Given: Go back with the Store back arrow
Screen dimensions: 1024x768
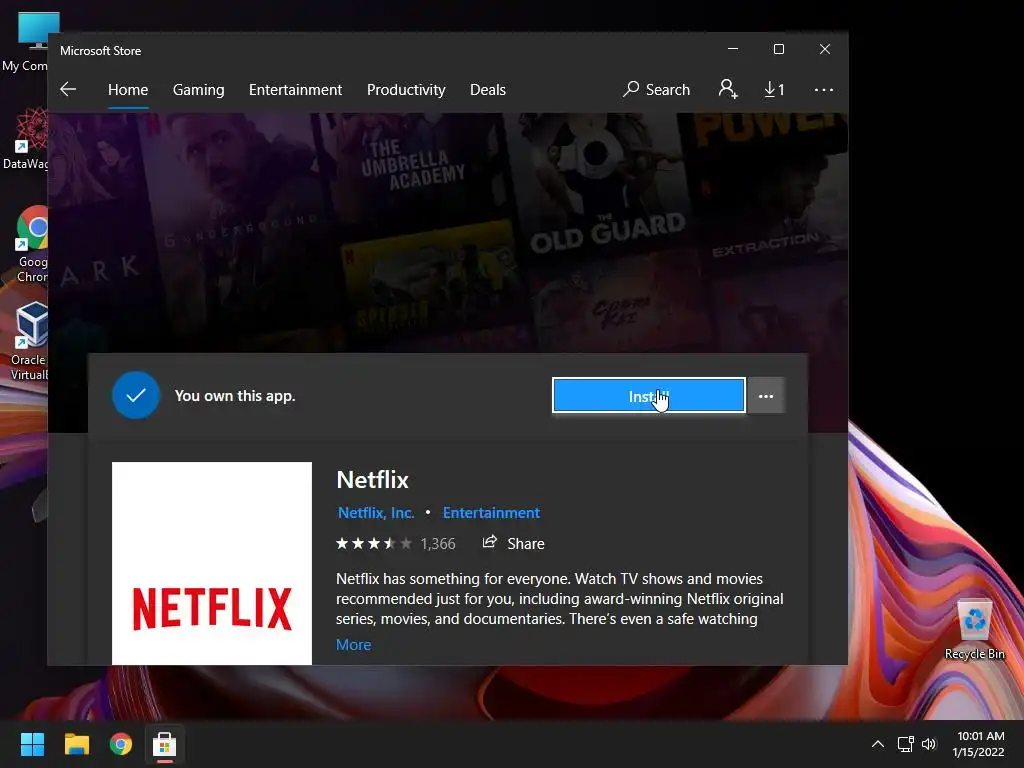Looking at the screenshot, I should [68, 89].
